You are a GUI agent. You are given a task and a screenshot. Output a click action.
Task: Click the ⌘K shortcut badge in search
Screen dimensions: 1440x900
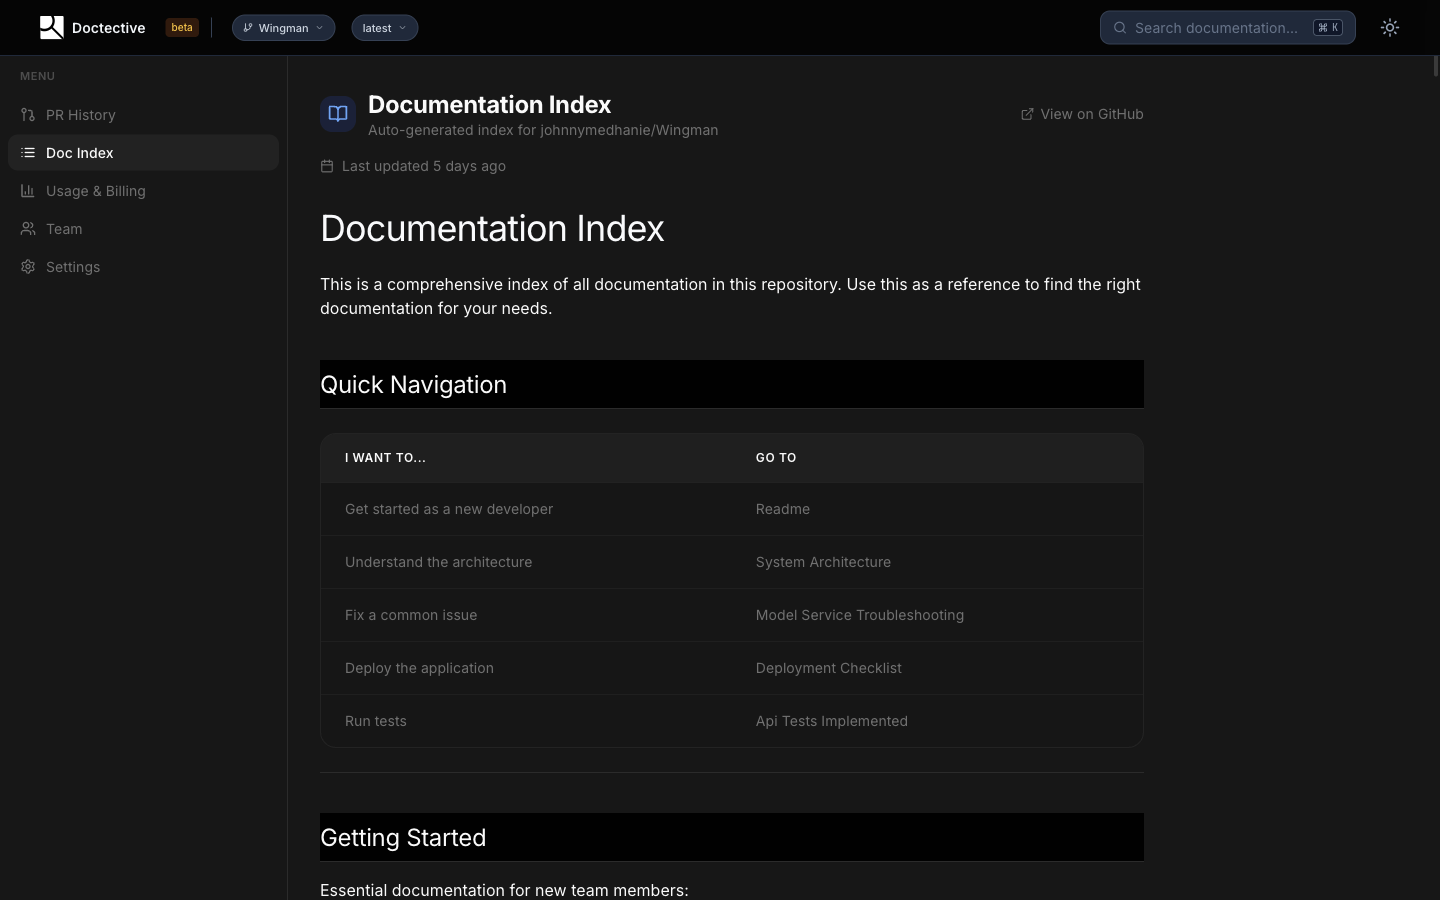pyautogui.click(x=1328, y=28)
